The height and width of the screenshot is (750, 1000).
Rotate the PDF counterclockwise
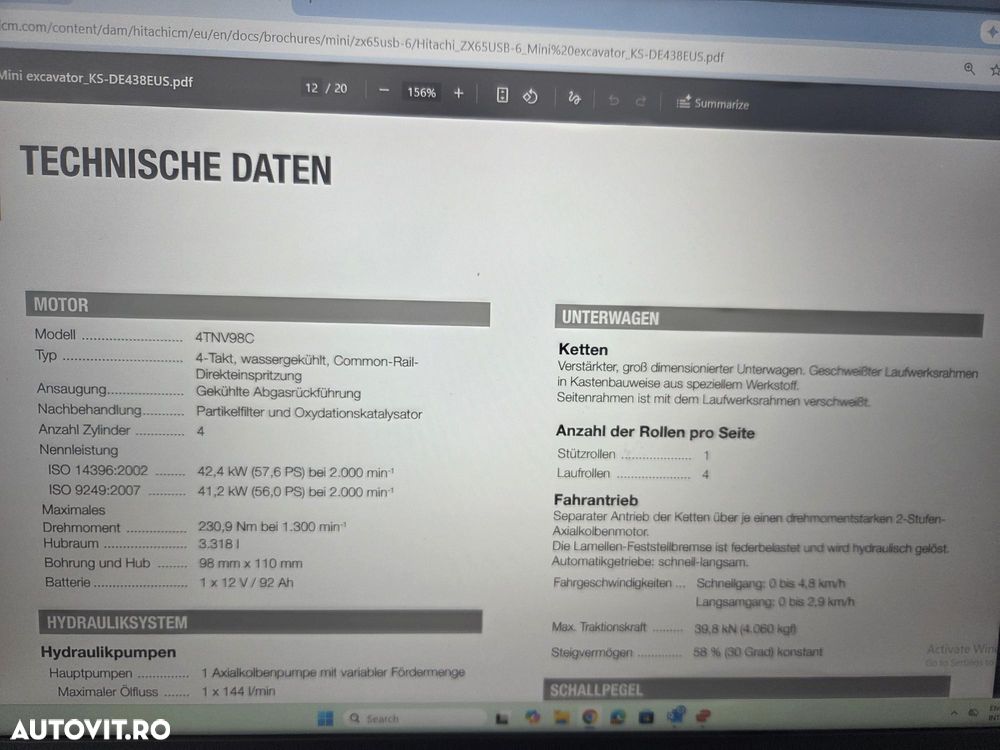pyautogui.click(x=530, y=96)
